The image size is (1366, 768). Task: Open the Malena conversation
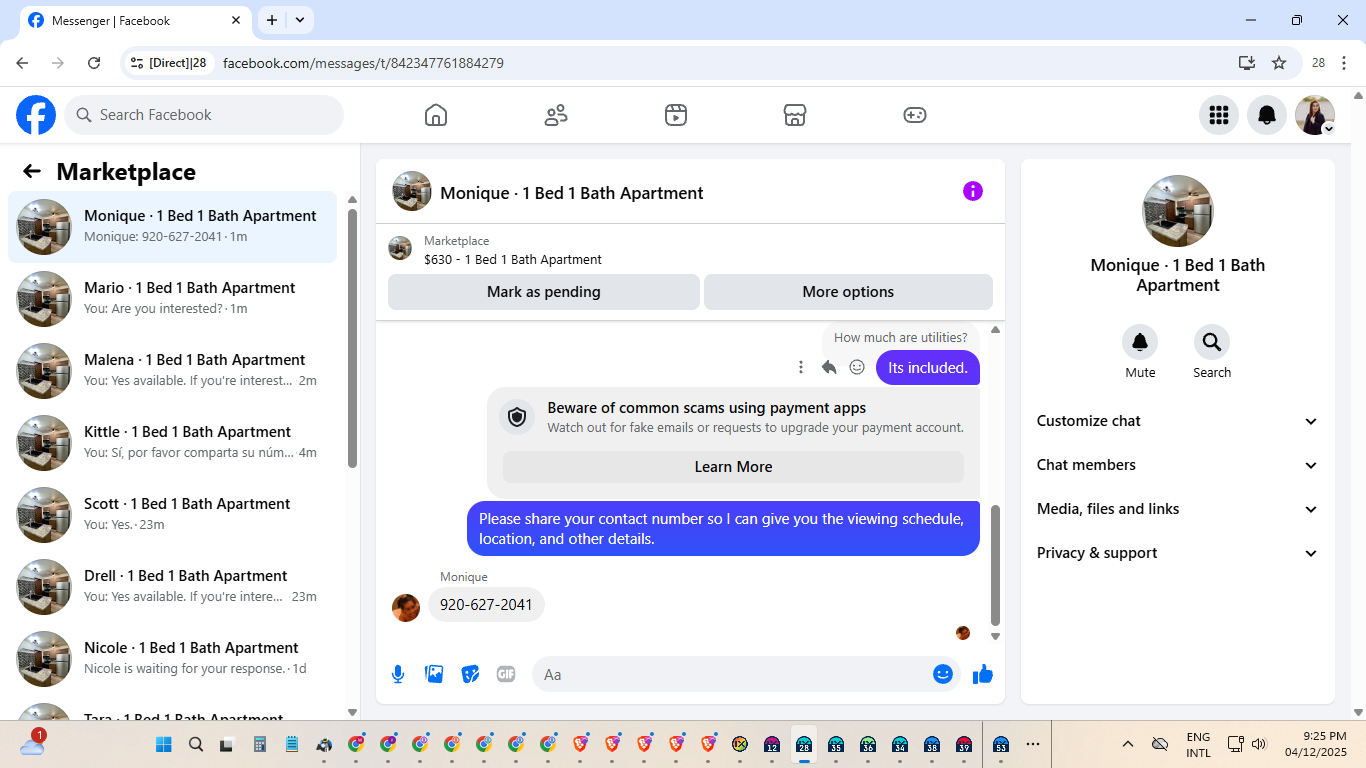click(173, 371)
